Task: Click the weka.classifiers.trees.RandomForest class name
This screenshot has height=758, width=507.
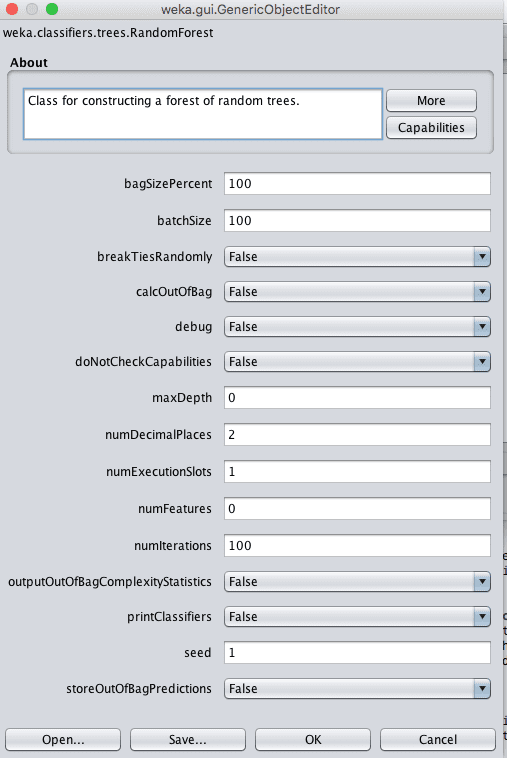Action: pos(108,33)
